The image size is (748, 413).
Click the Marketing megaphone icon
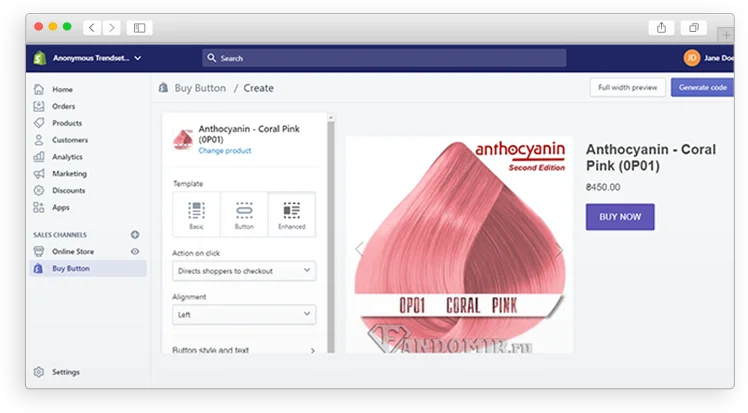[39, 174]
